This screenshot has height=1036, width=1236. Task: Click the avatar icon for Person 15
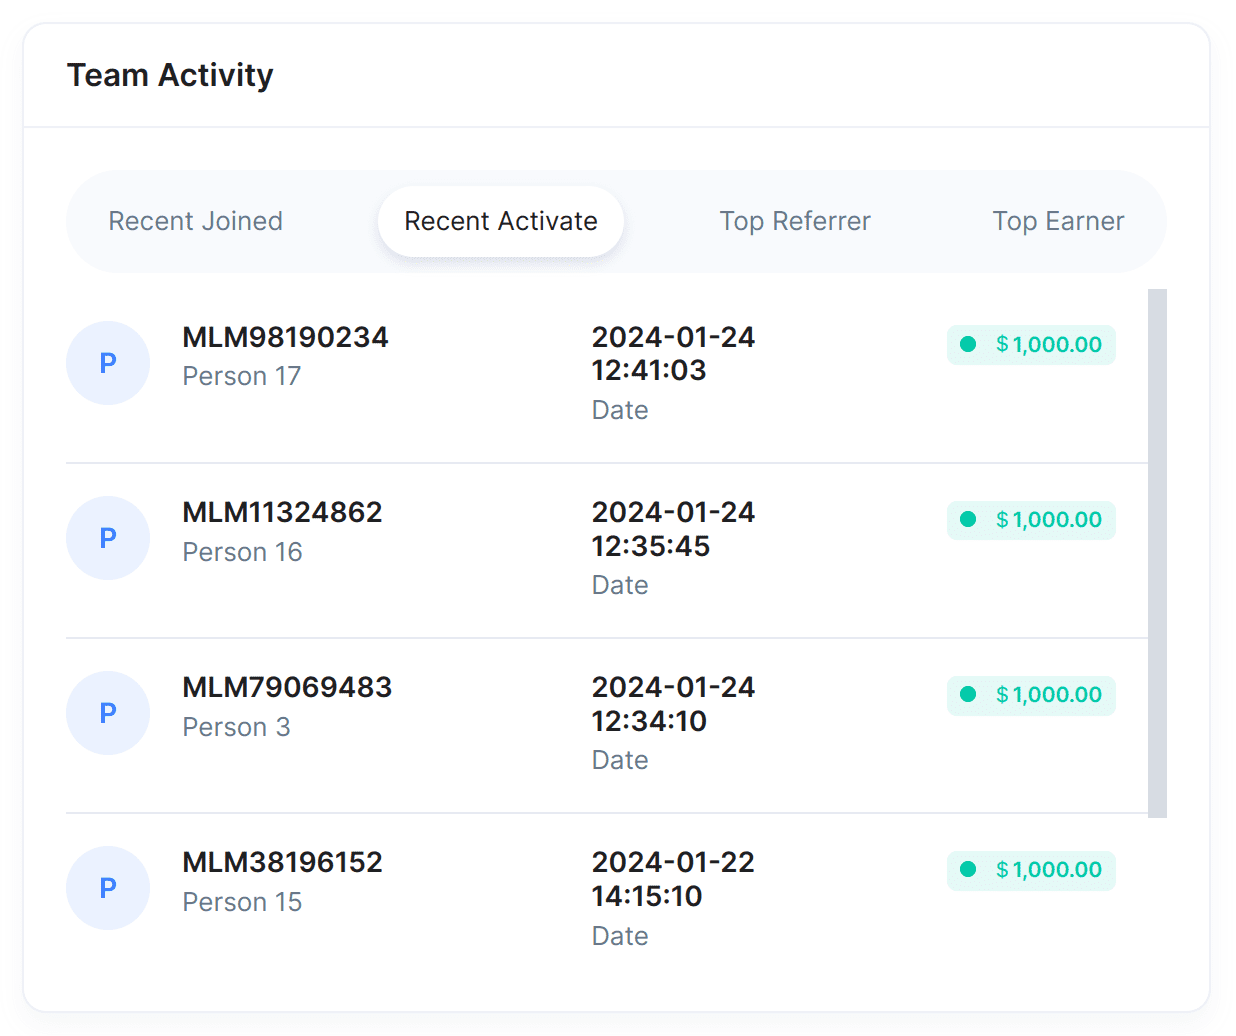tap(108, 888)
